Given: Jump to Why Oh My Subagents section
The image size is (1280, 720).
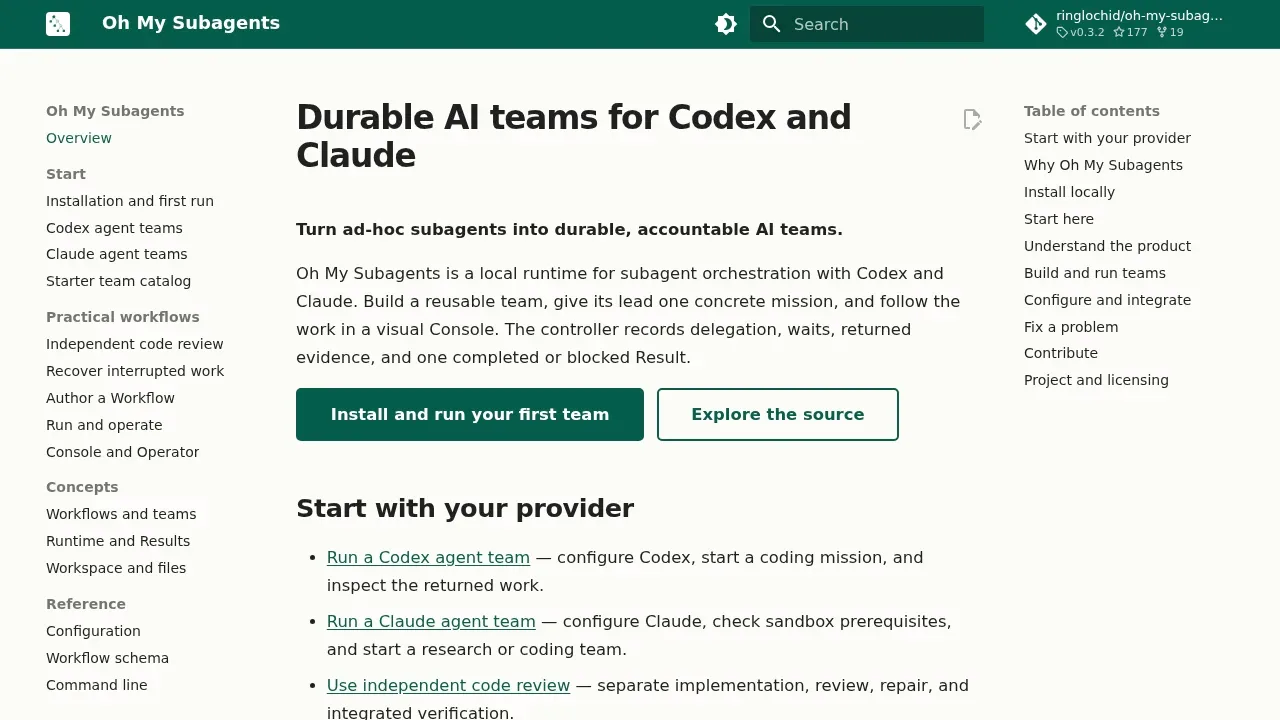Looking at the screenshot, I should pos(1103,165).
